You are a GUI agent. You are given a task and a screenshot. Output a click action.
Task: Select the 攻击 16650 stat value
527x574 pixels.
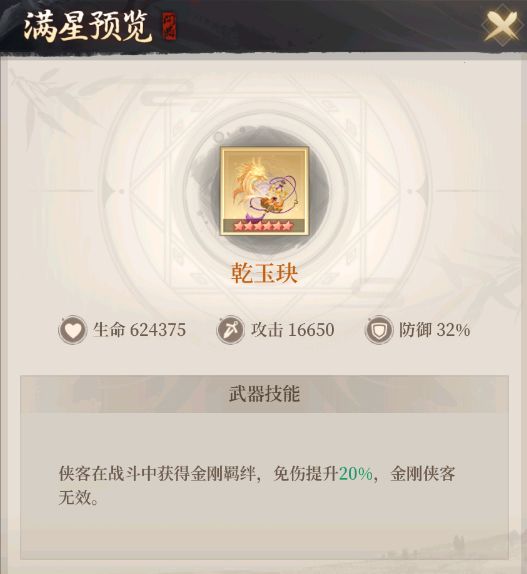point(292,330)
